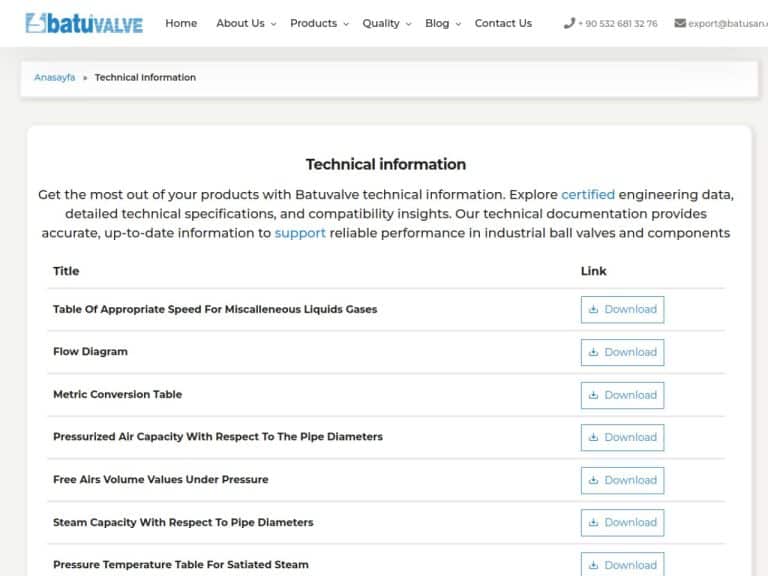768x576 pixels.
Task: Expand the Quality dropdown chevron
Action: point(408,24)
